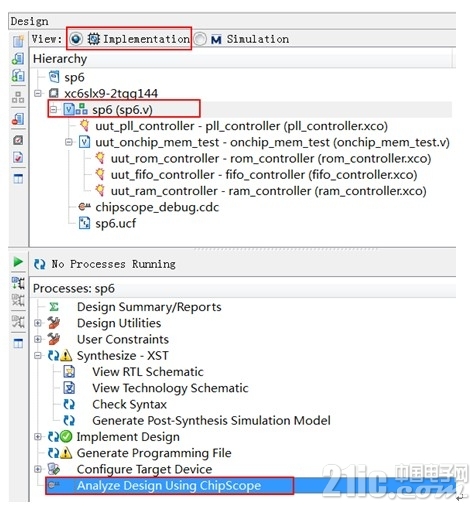
Task: Select uut_pll_controller core in hierarchy
Action: 241,126
